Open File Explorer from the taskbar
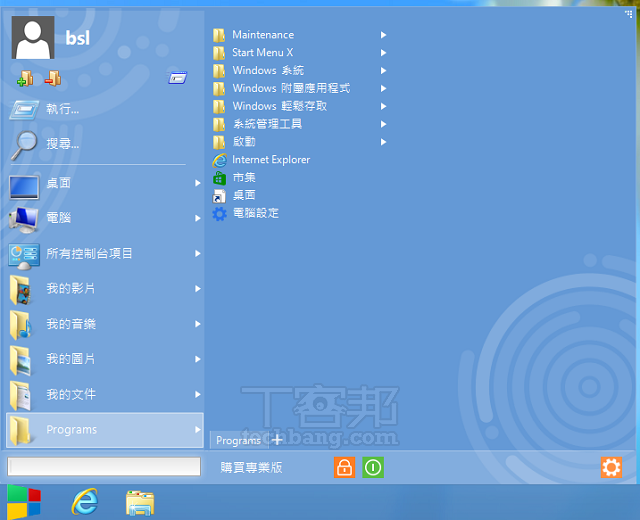The width and height of the screenshot is (640, 520). pos(140,502)
